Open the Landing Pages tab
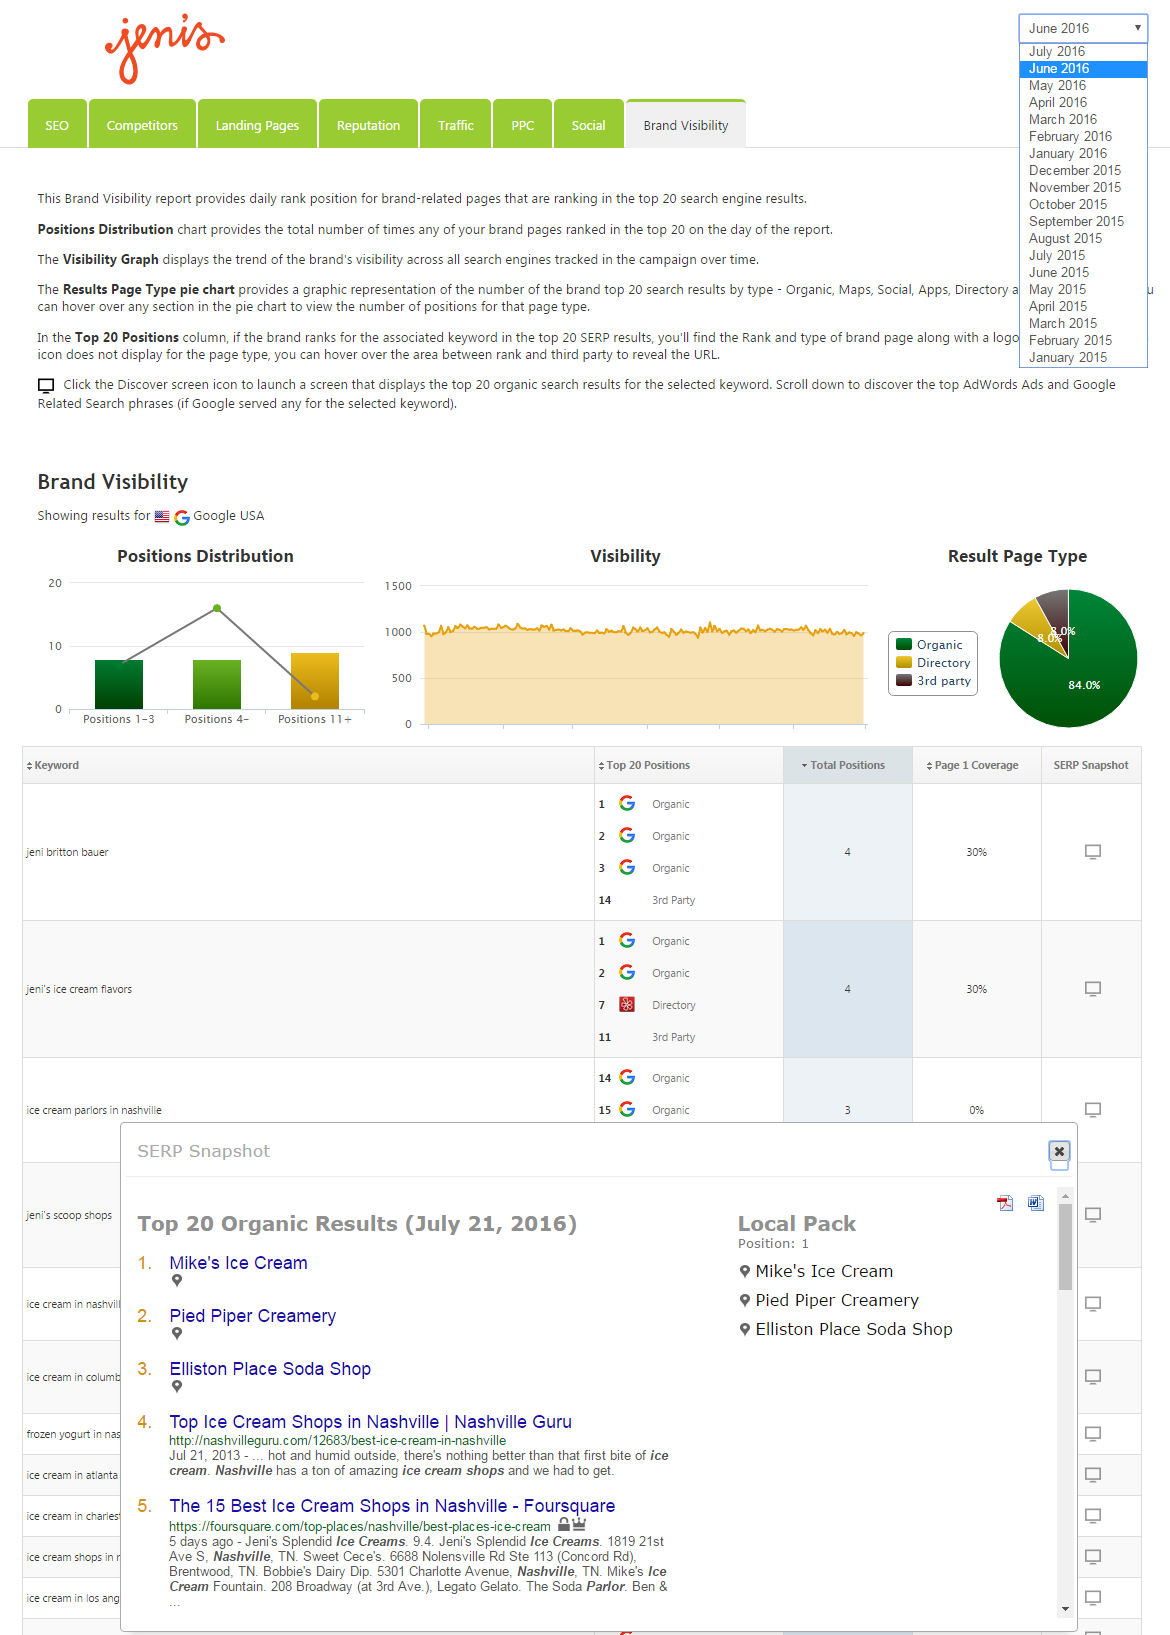Screen dimensions: 1170x1635 (x=257, y=125)
